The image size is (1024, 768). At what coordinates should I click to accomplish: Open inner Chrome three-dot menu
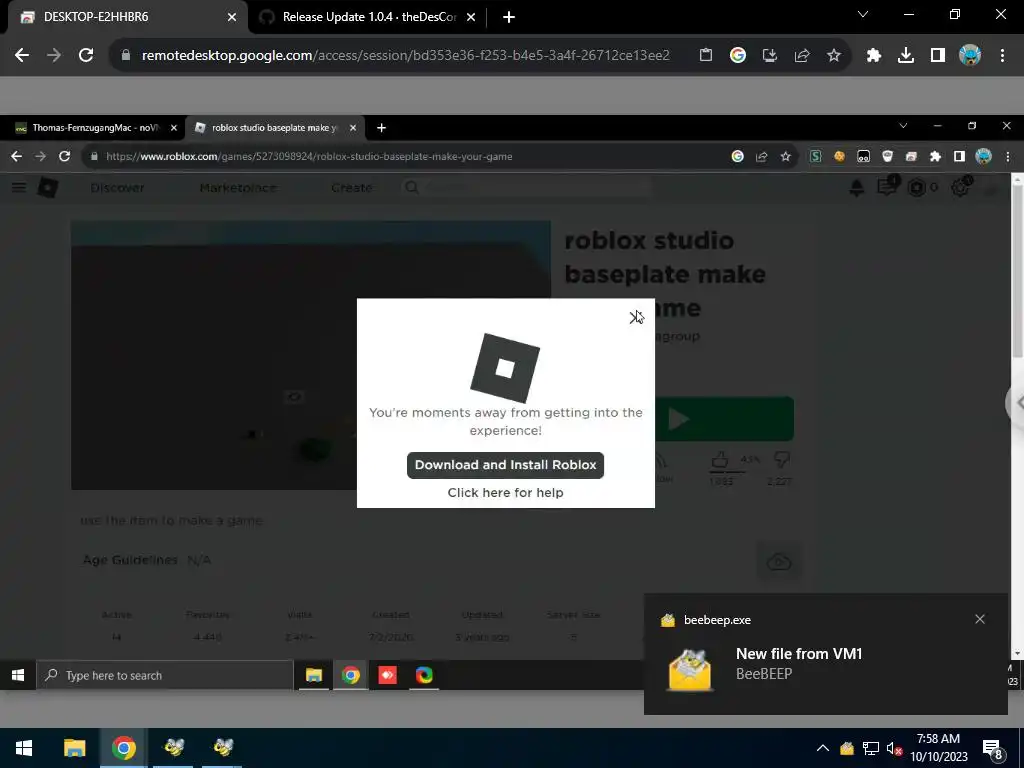pos(1008,156)
